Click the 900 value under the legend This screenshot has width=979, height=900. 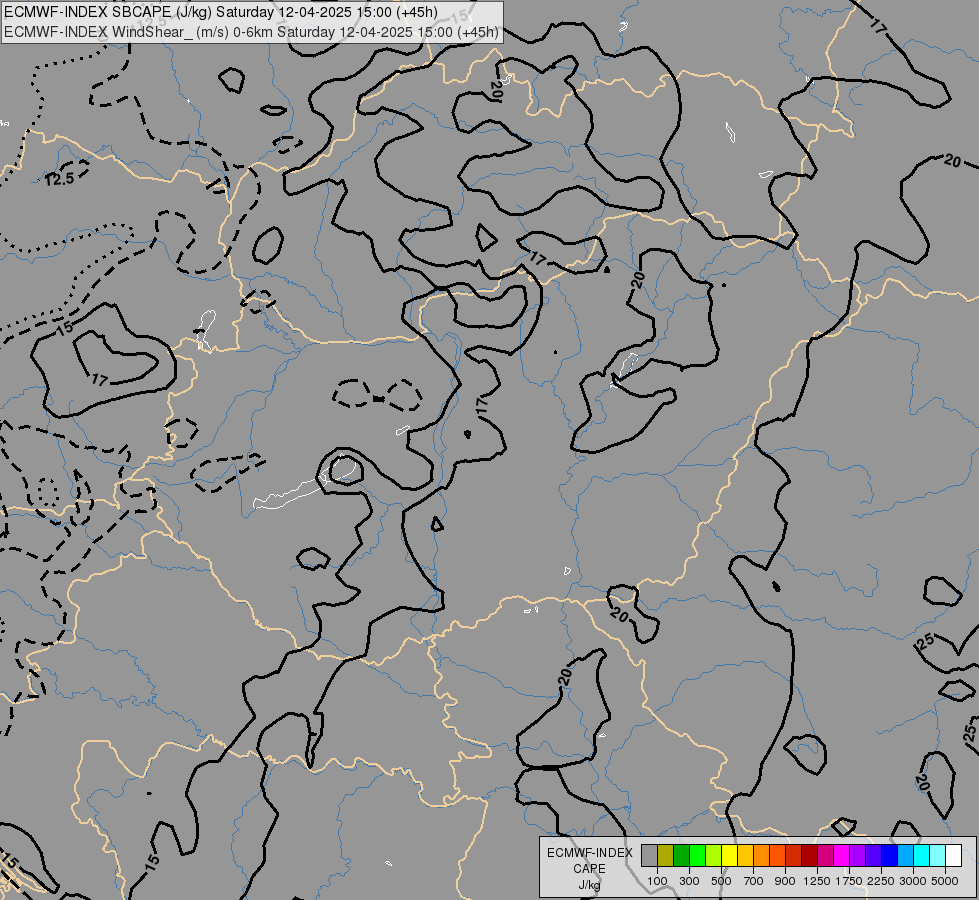pyautogui.click(x=785, y=881)
